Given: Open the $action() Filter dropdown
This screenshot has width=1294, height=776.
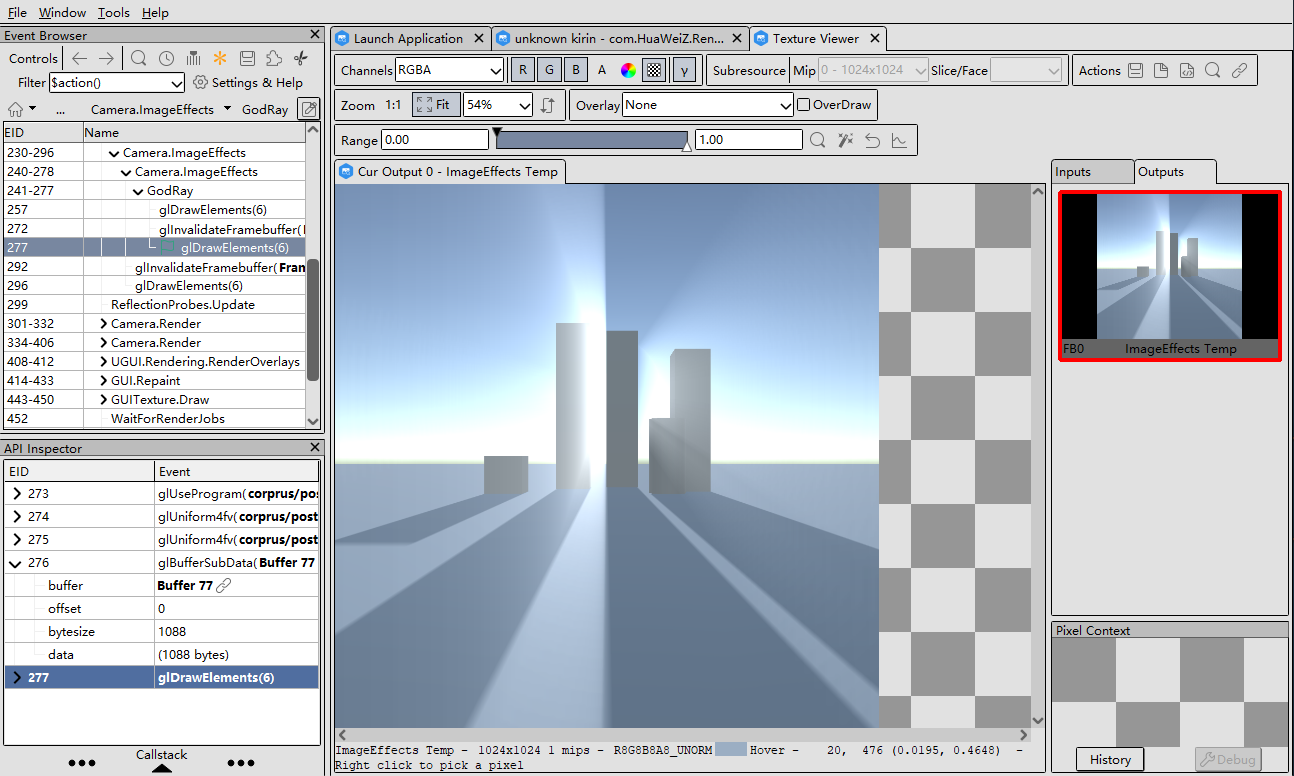Looking at the screenshot, I should click(117, 83).
